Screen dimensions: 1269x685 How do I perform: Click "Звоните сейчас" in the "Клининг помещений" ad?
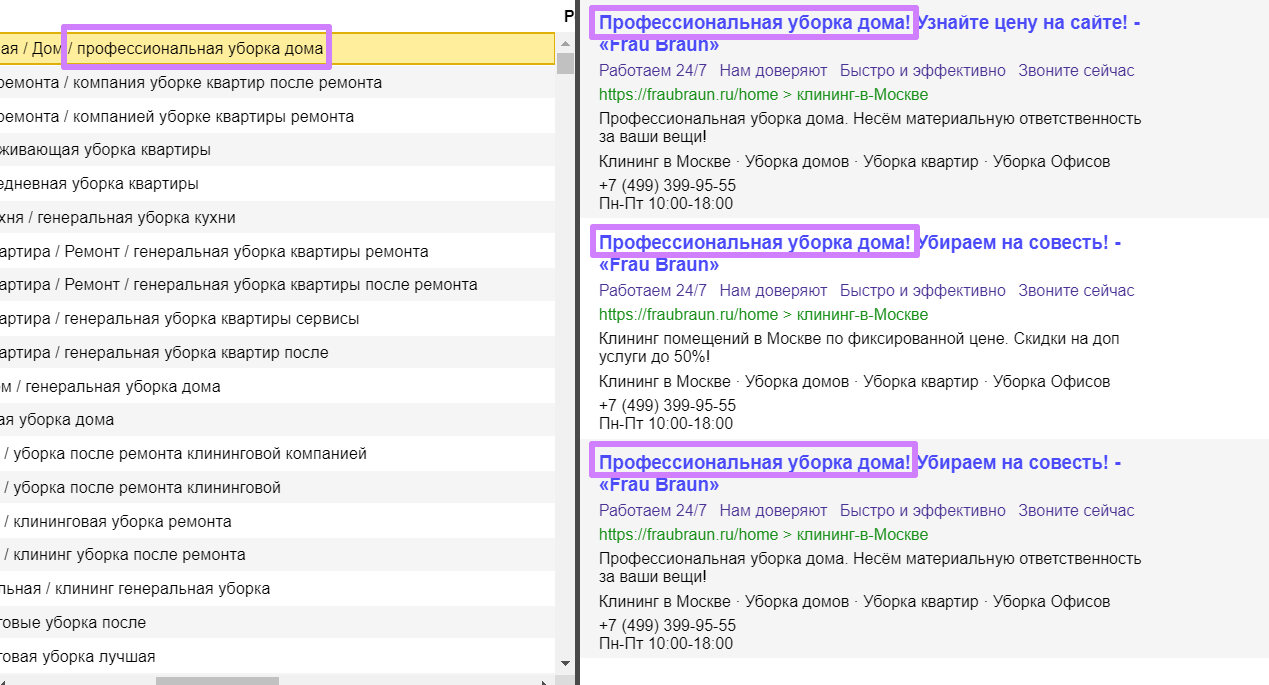tap(1076, 290)
